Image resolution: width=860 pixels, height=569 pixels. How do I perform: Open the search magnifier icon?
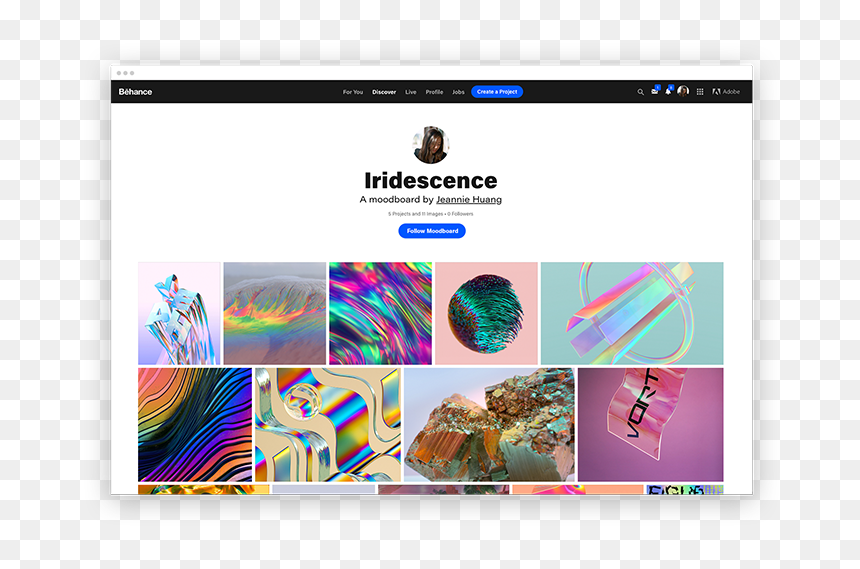point(640,92)
